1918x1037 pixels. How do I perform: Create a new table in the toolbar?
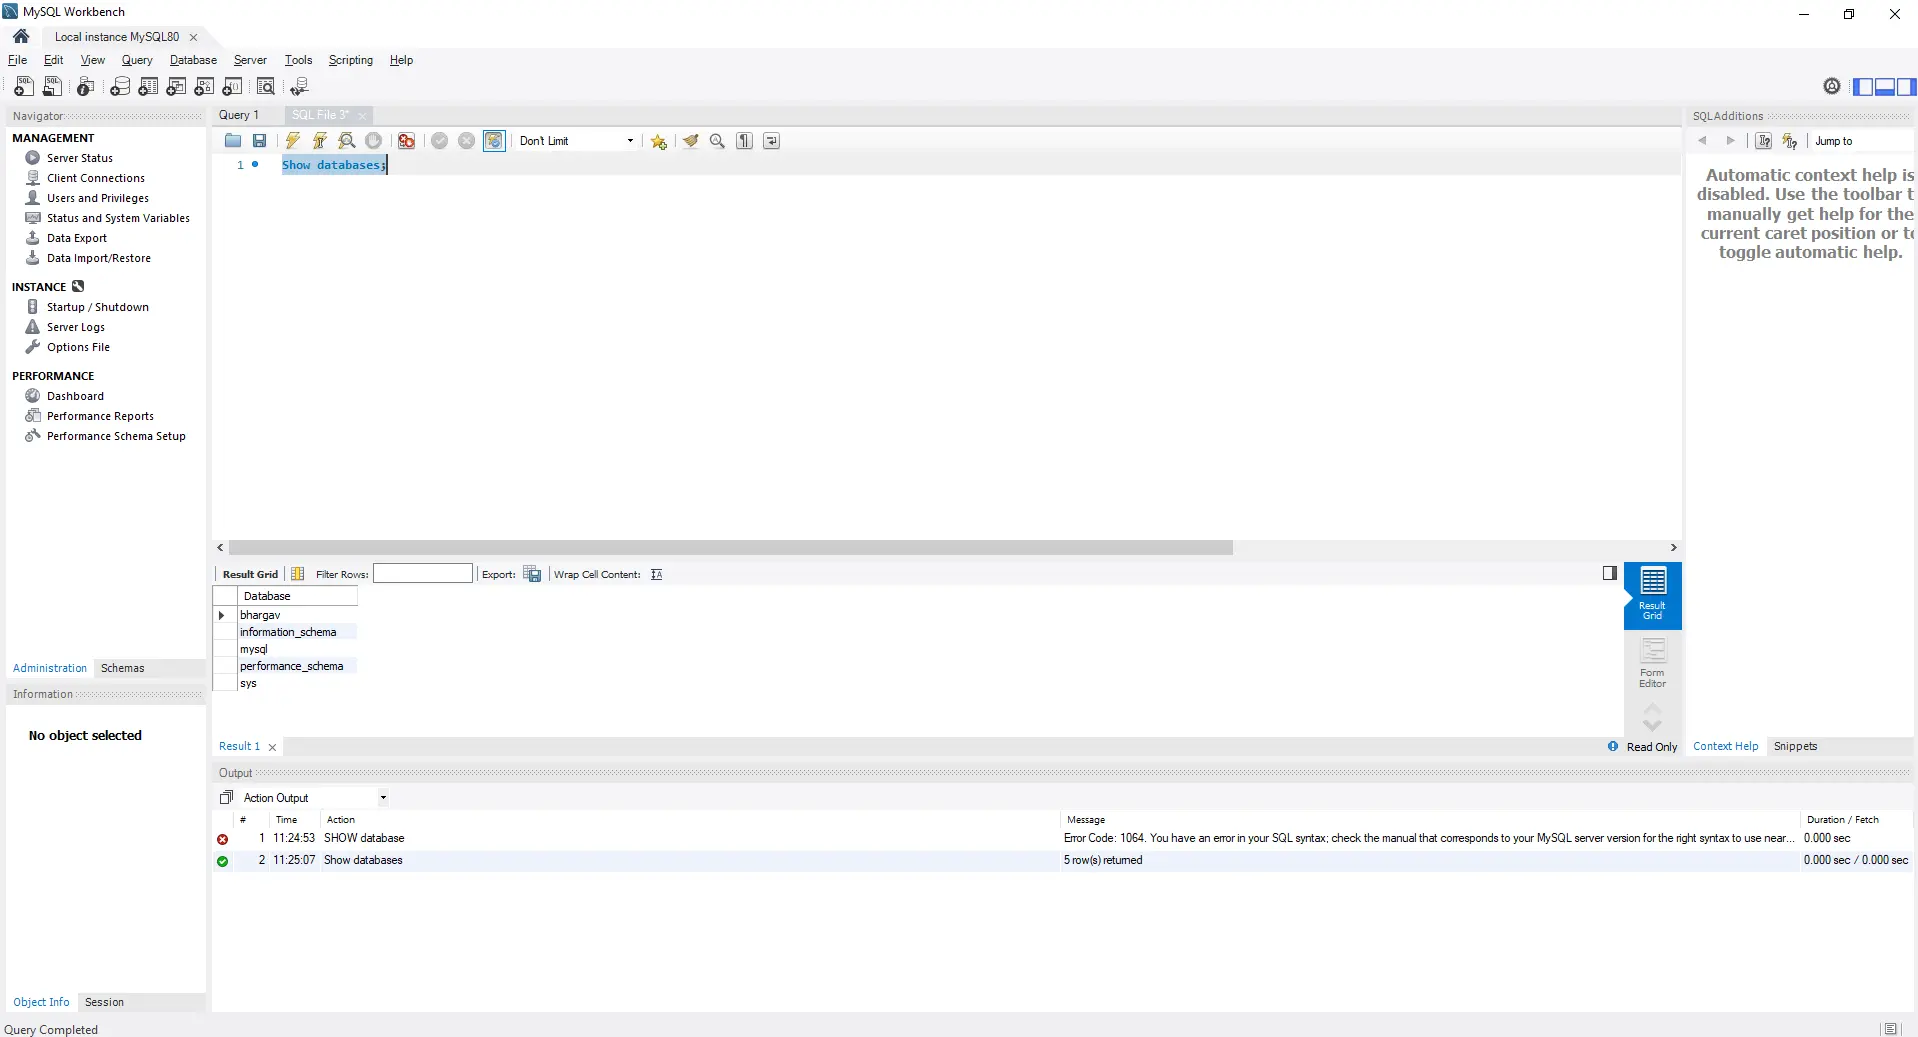tap(147, 87)
